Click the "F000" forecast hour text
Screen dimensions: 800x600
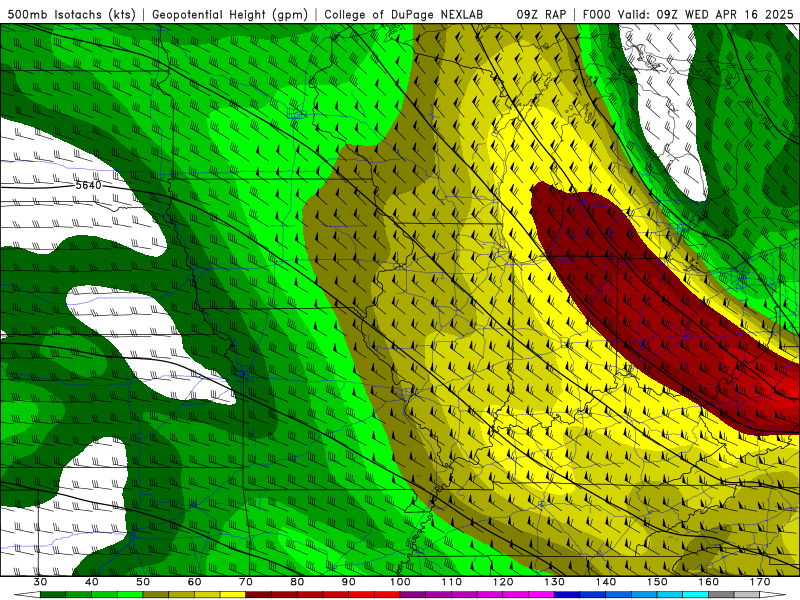point(597,14)
